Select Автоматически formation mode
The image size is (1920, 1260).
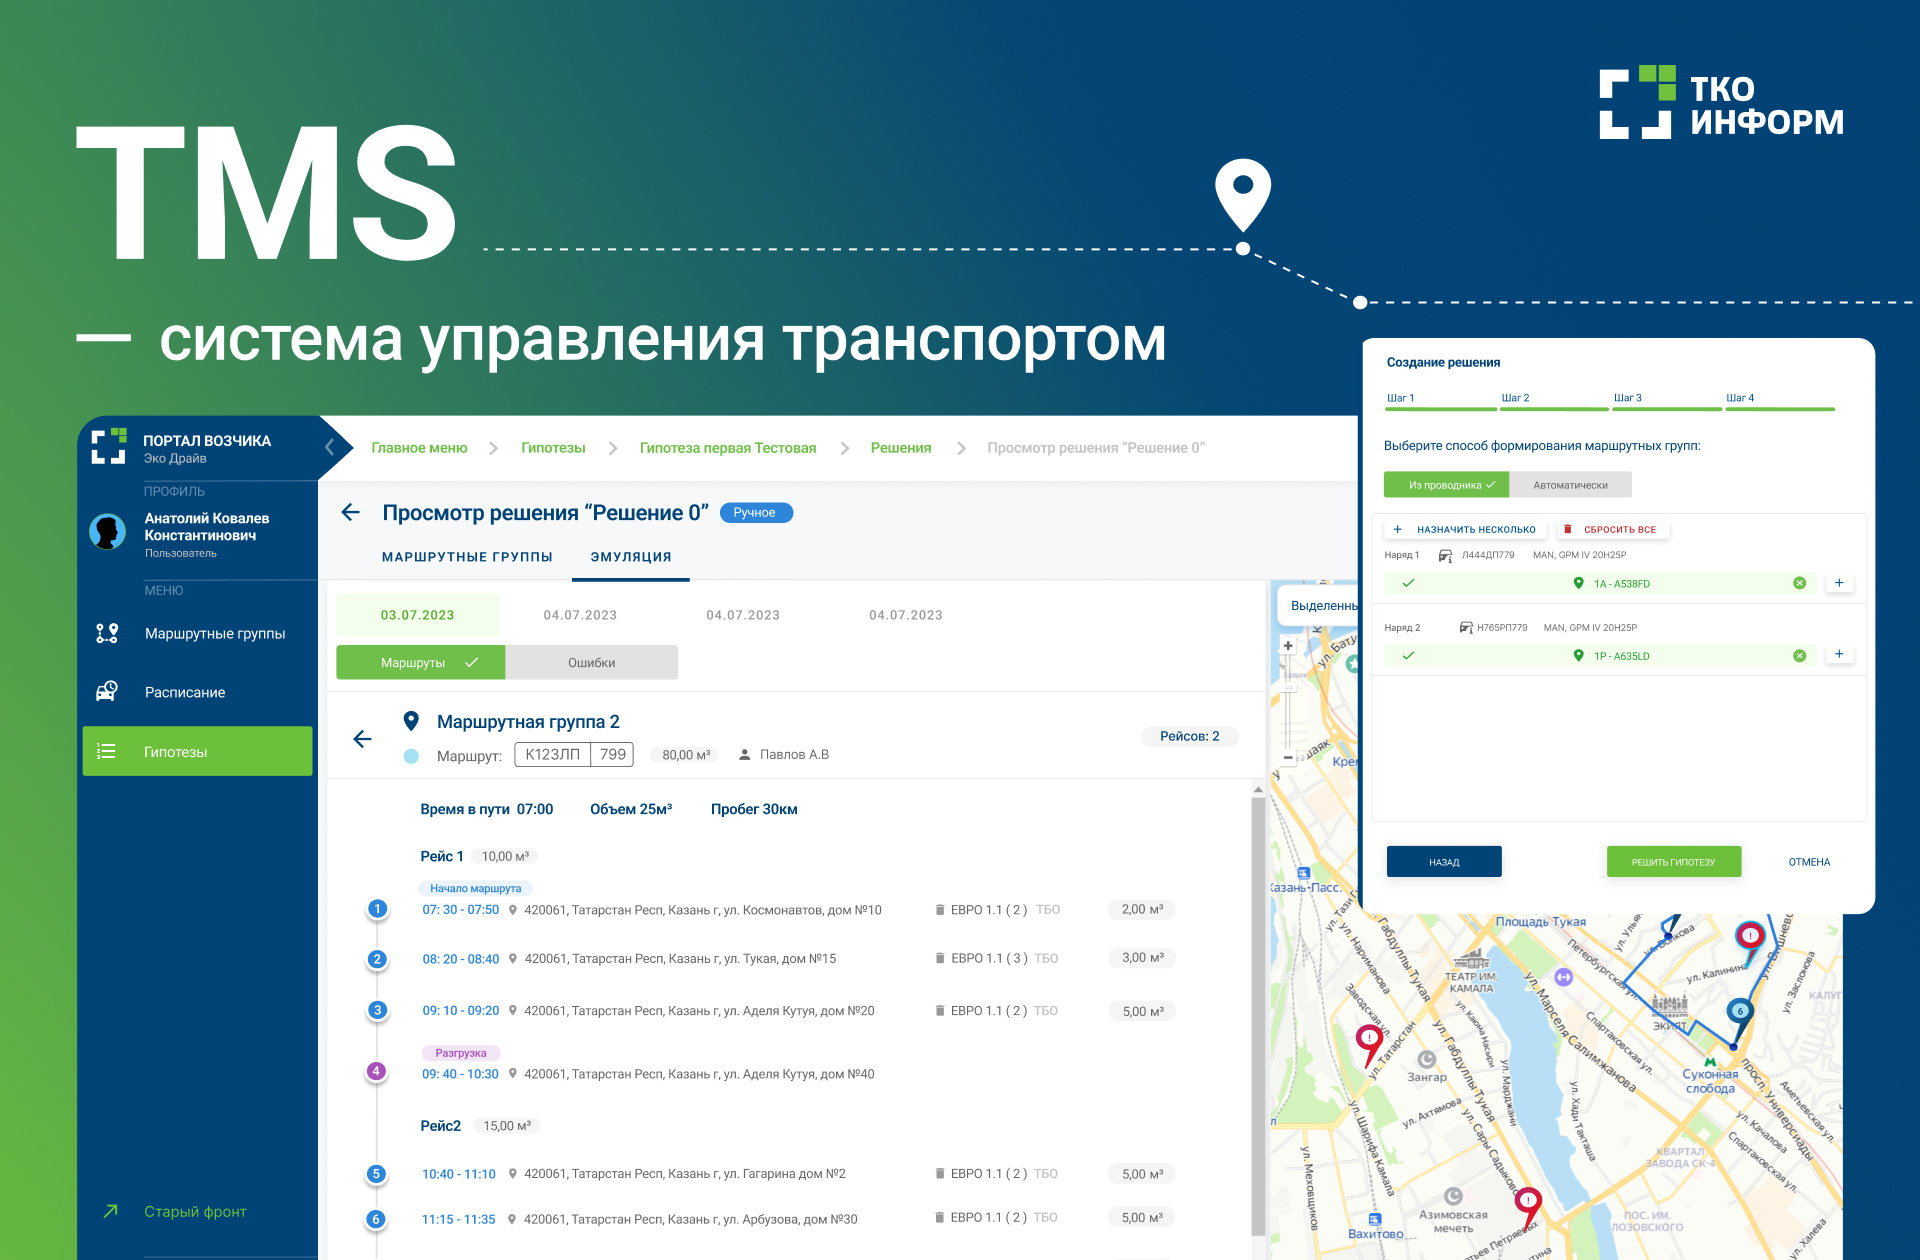point(1570,485)
